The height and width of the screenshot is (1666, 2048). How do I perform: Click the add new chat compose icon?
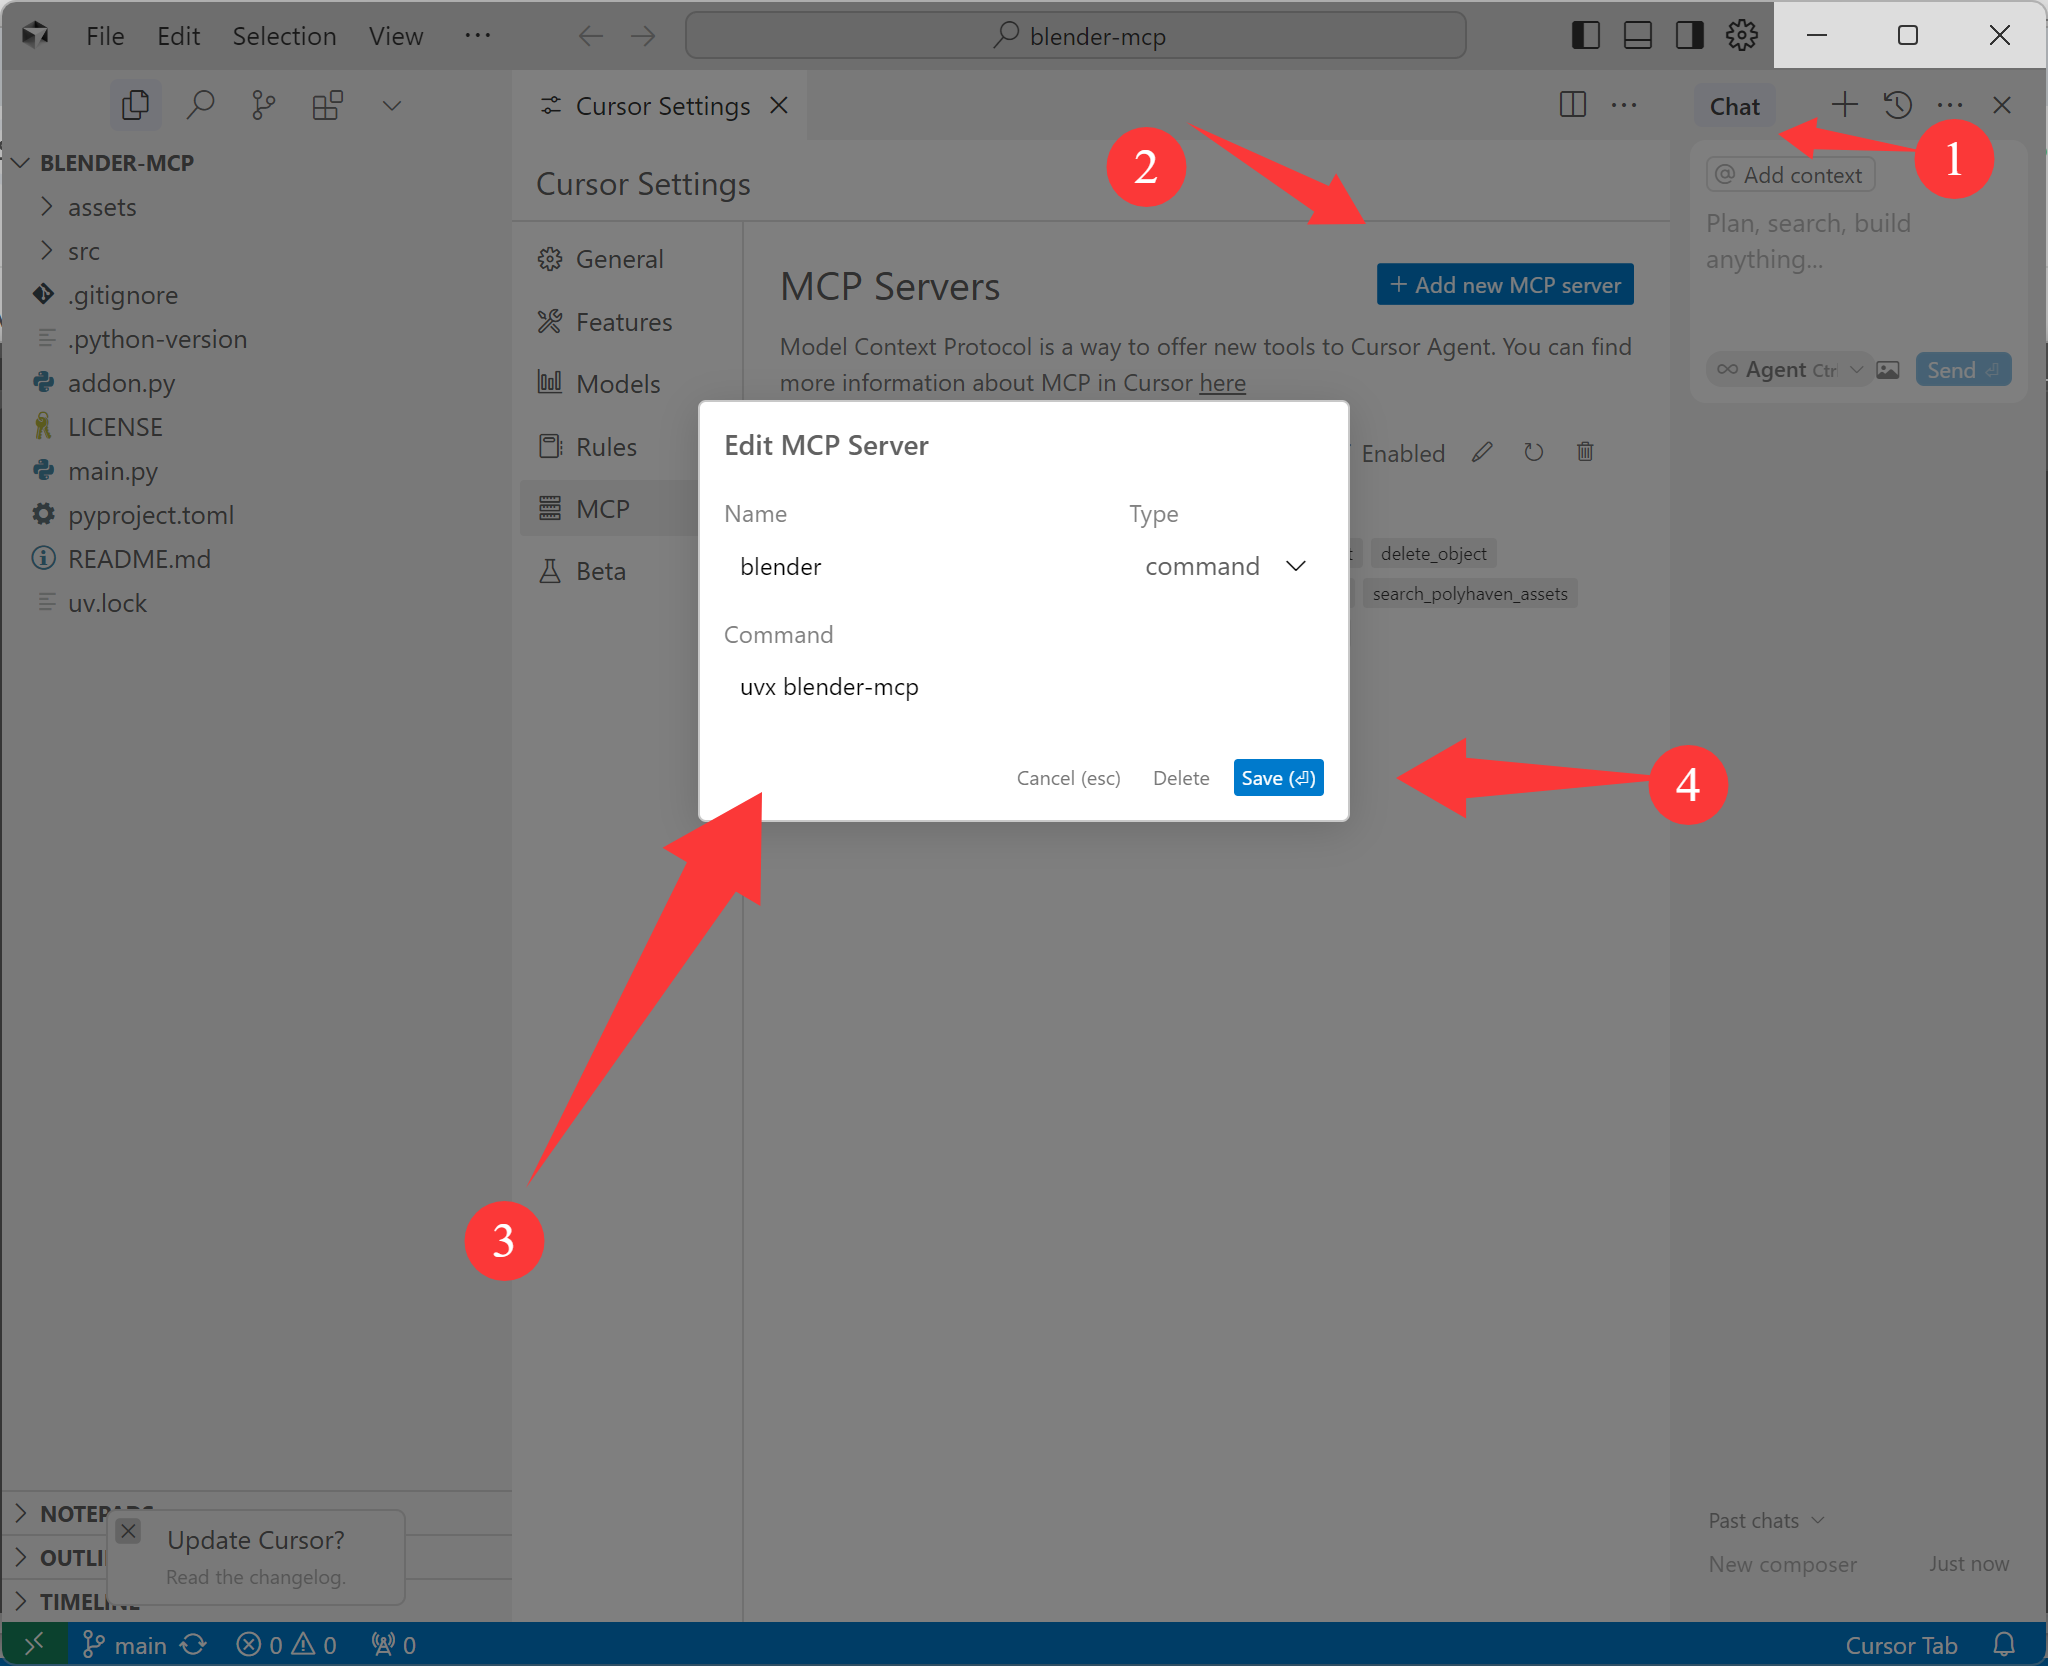point(1844,104)
